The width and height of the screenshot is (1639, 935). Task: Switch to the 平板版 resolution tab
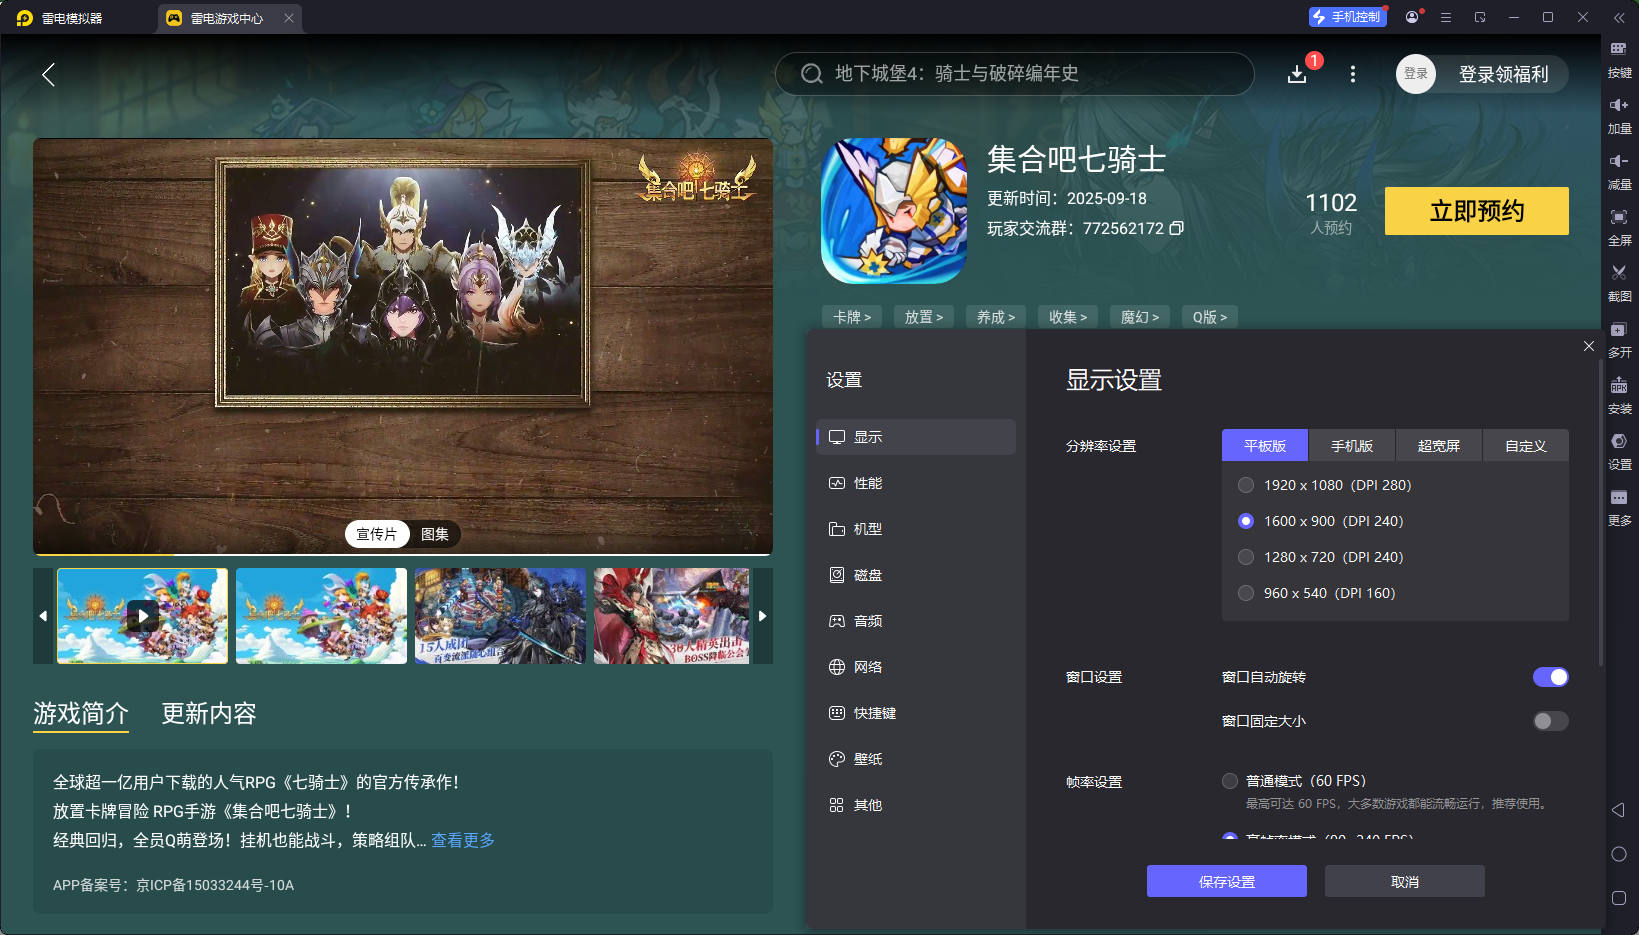1265,446
